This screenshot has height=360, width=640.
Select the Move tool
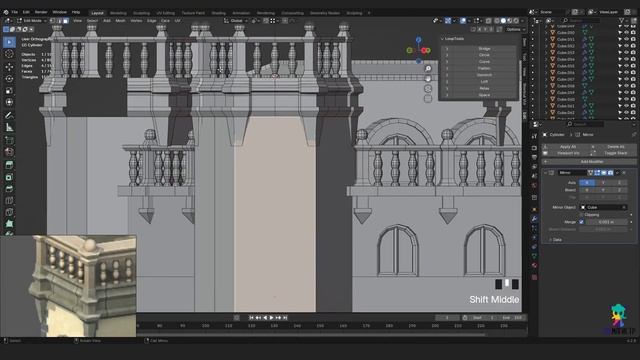coord(9,67)
